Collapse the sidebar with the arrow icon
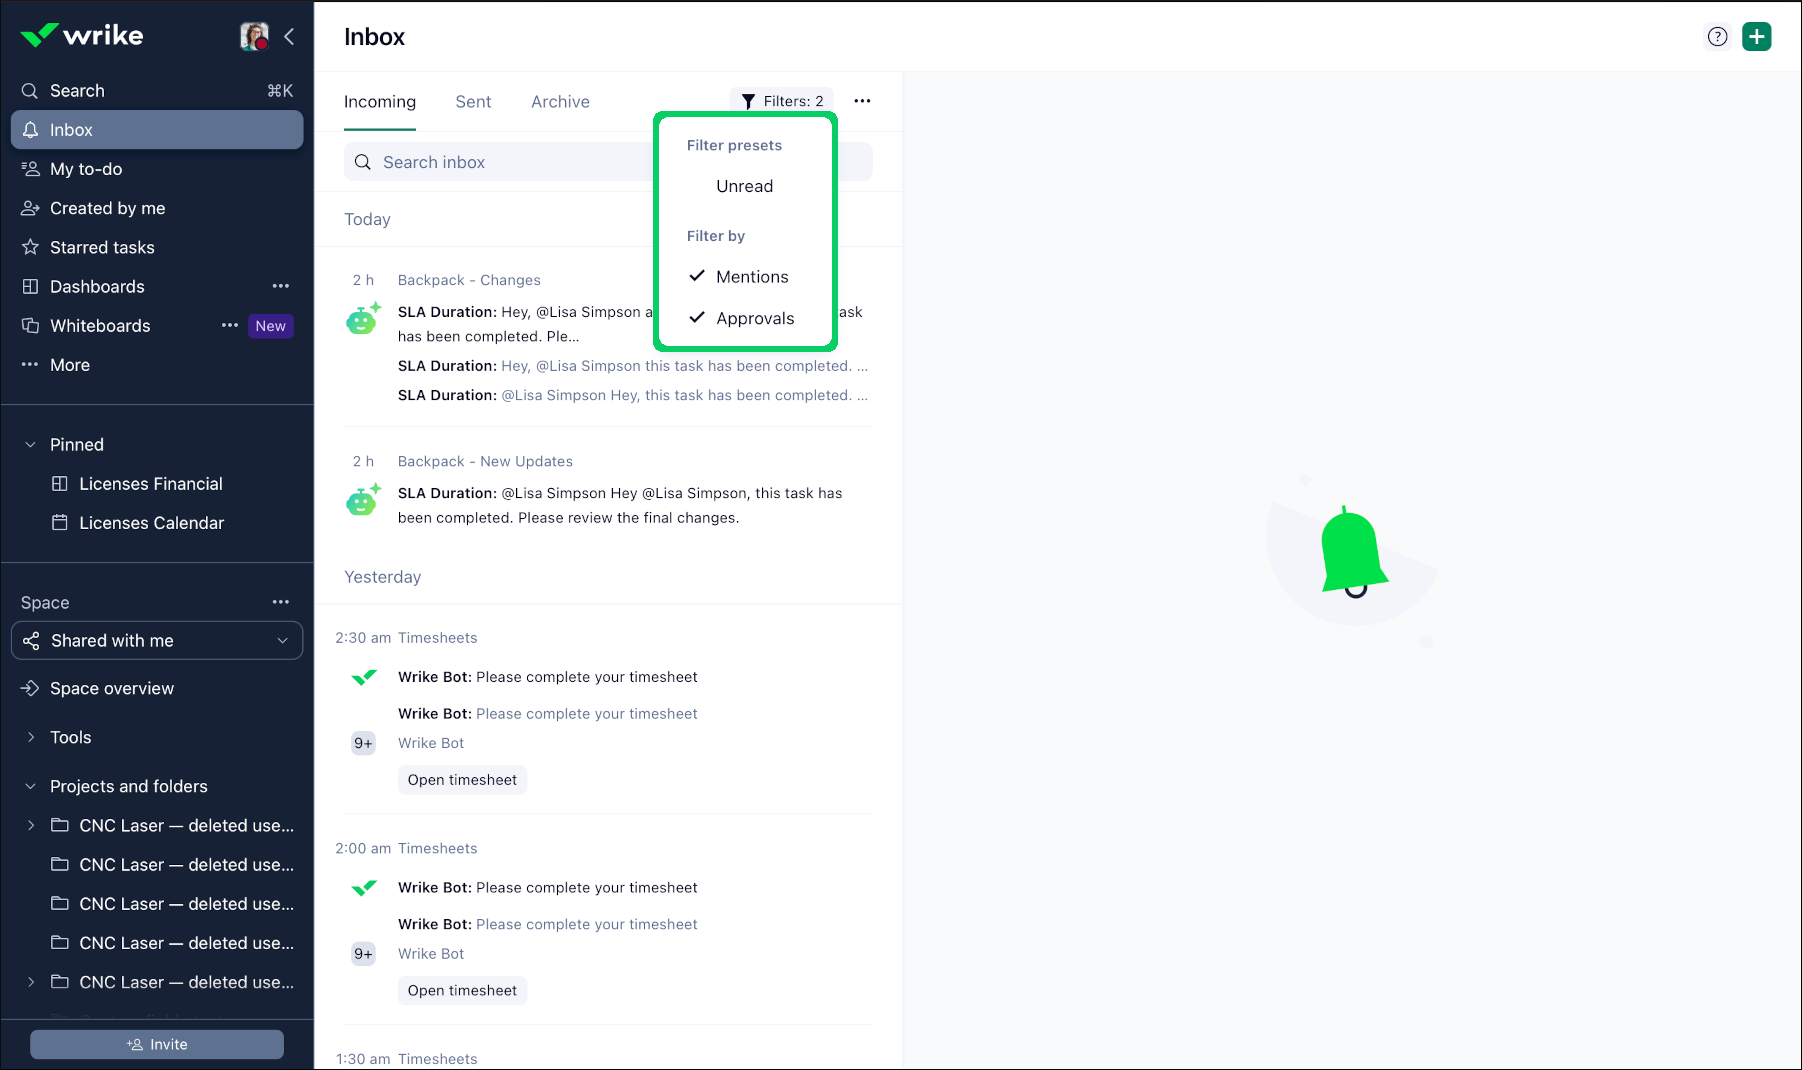 [x=289, y=37]
